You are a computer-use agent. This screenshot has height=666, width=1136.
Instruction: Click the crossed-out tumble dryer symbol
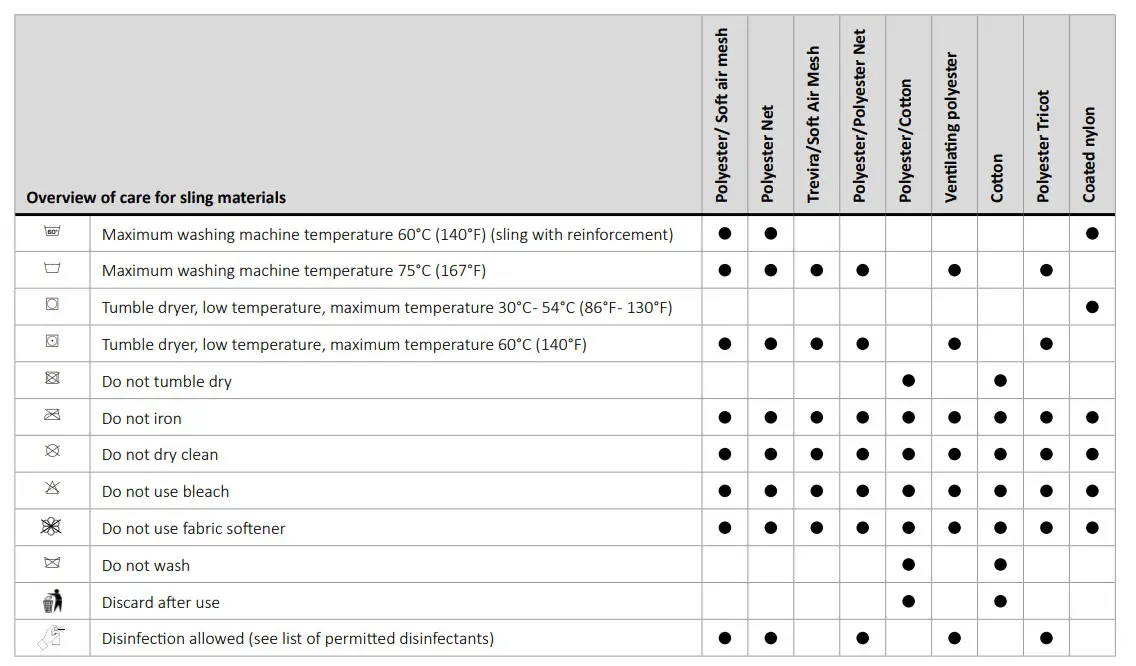pyautogui.click(x=53, y=380)
